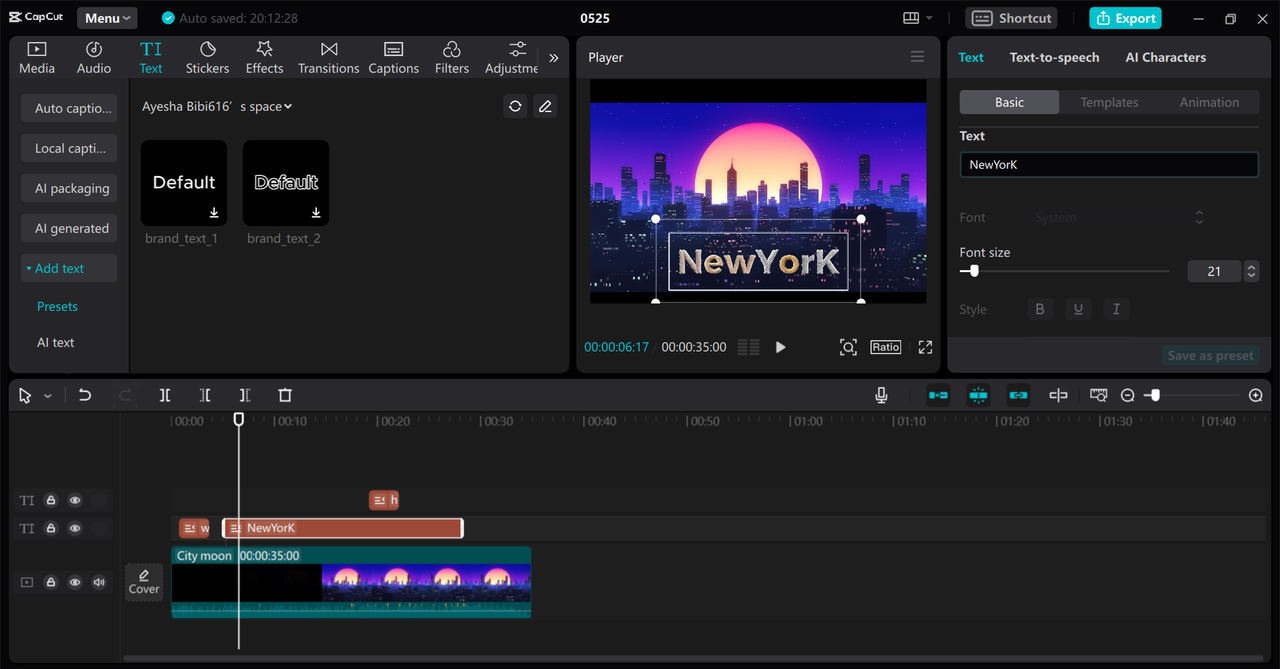This screenshot has width=1280, height=669.
Task: Click the preview axis ruler icon
Action: point(1099,395)
